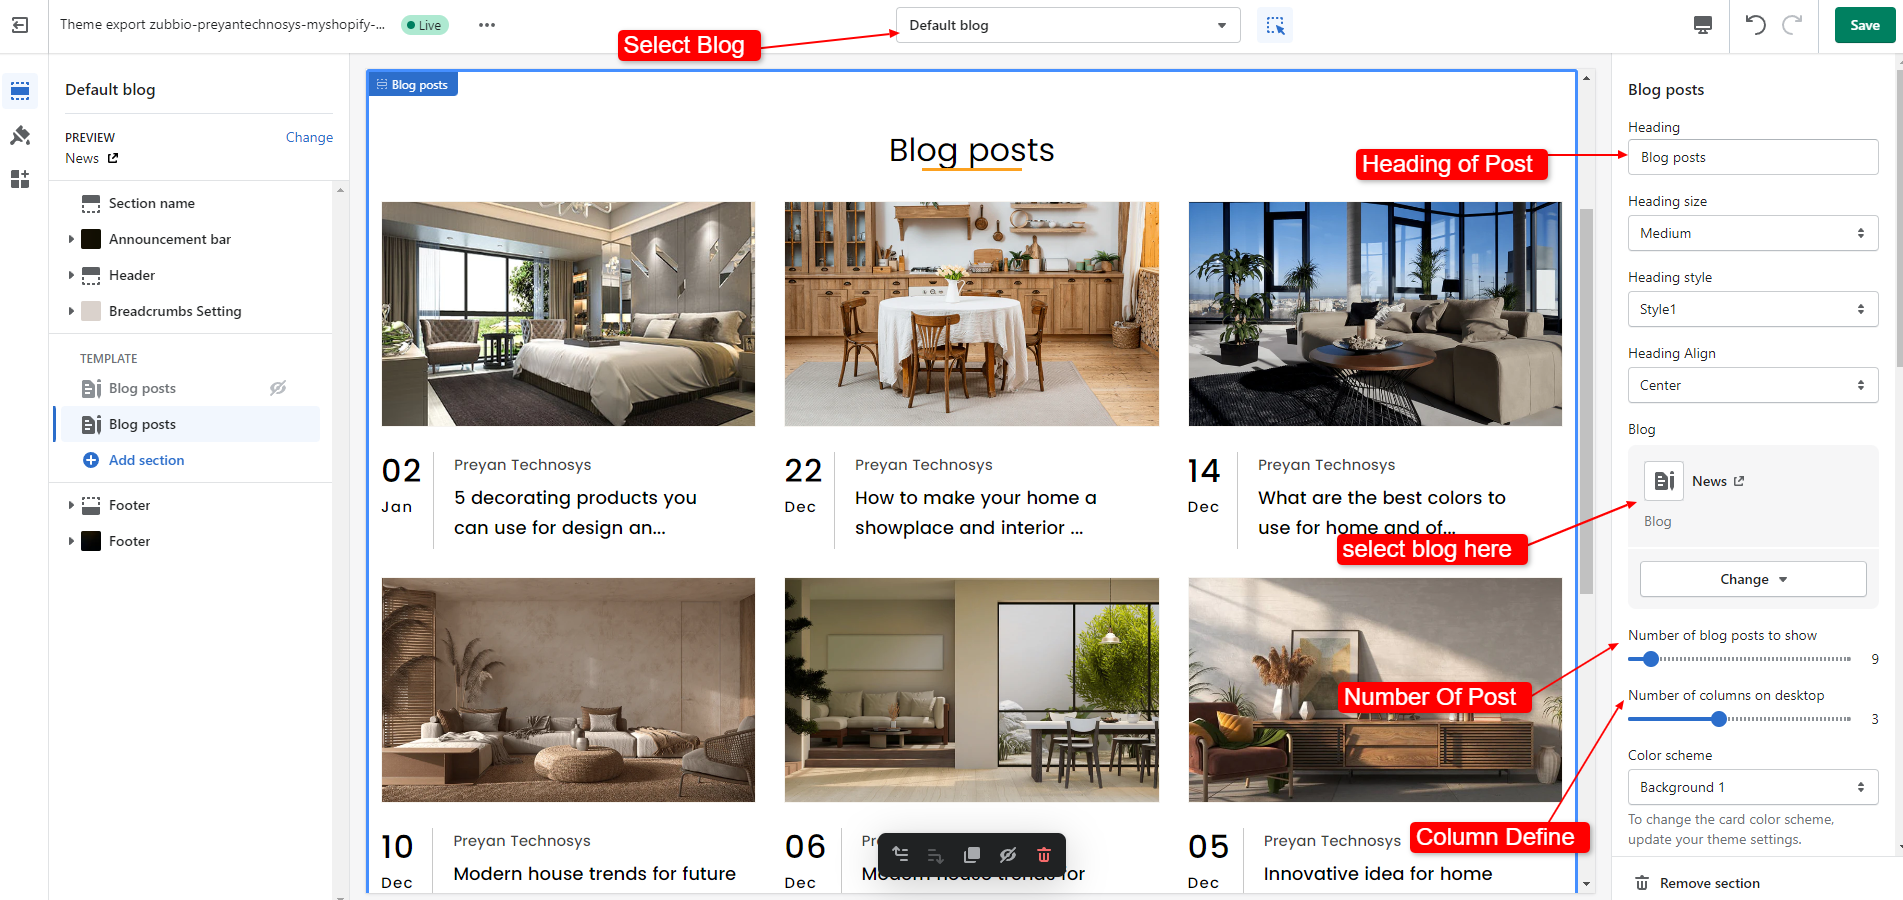Save the theme changes

tap(1864, 25)
